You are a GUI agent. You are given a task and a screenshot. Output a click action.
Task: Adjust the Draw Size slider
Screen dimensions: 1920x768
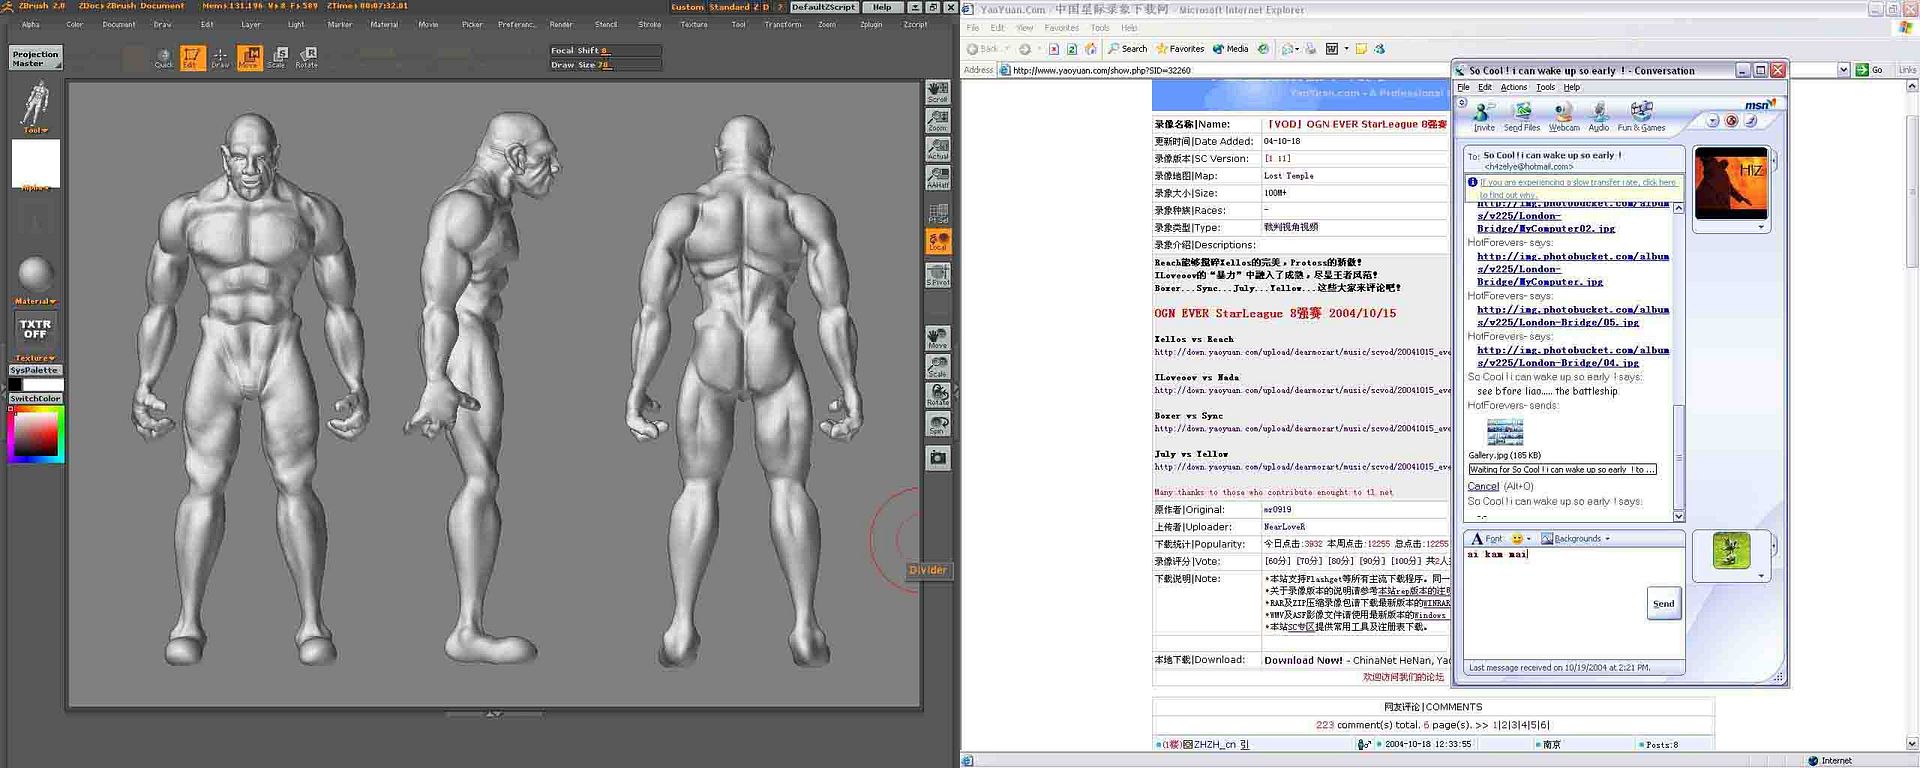[605, 65]
